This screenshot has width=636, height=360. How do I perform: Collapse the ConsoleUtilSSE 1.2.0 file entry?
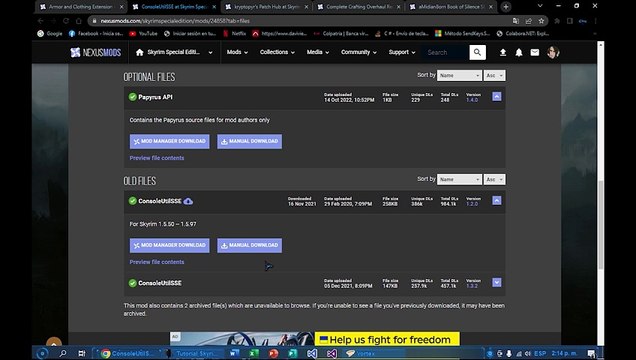(496, 200)
